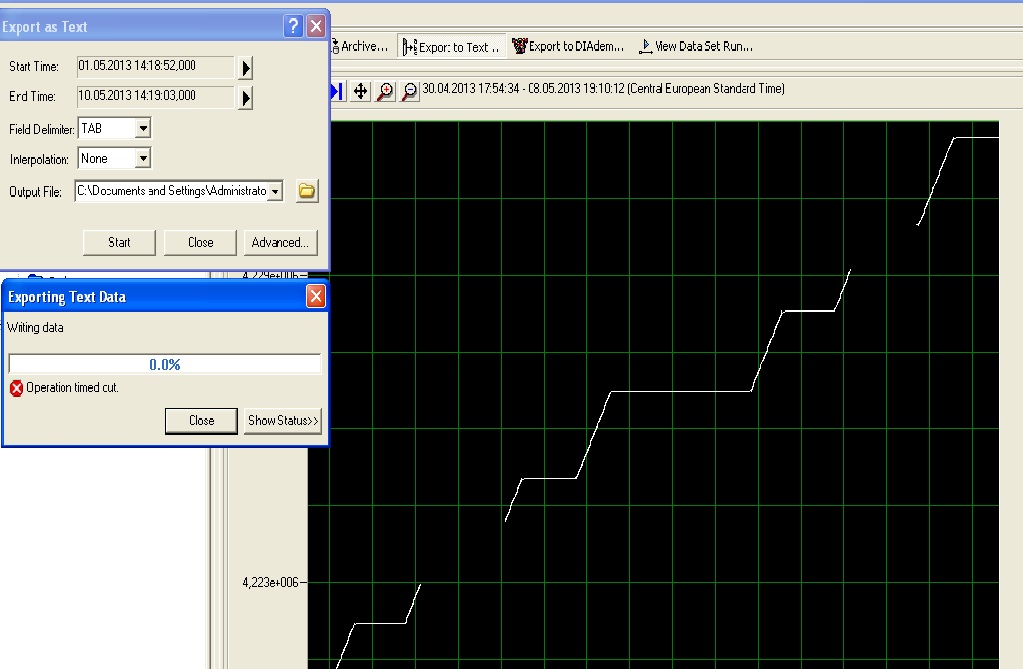Expand the Output File path dropdown

click(x=275, y=191)
